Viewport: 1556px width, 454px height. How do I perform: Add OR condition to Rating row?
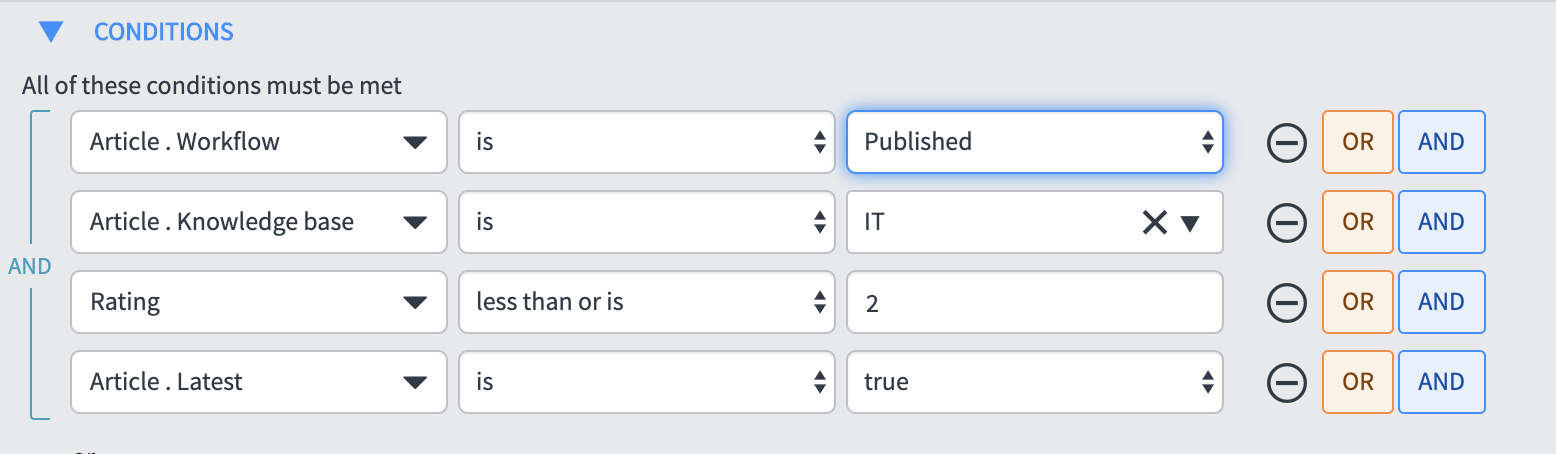1358,302
